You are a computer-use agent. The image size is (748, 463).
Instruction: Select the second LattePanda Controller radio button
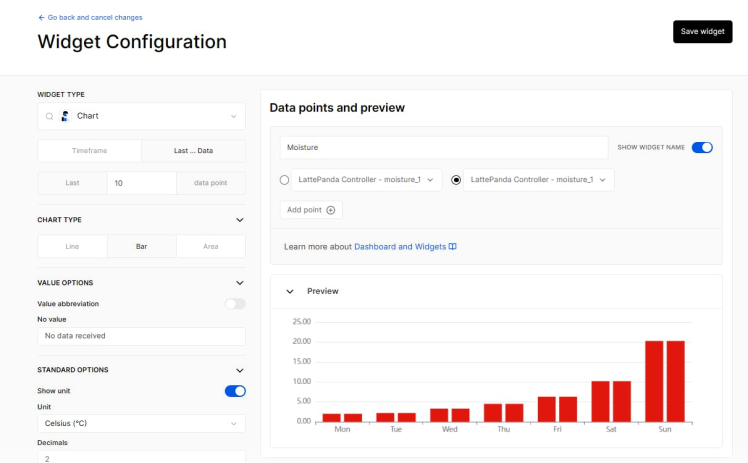[457, 180]
